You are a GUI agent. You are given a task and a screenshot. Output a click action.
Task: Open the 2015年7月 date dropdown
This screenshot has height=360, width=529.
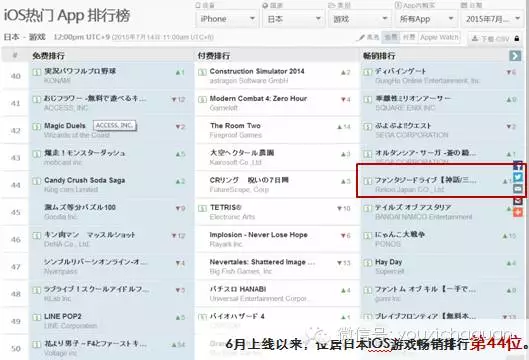point(492,19)
